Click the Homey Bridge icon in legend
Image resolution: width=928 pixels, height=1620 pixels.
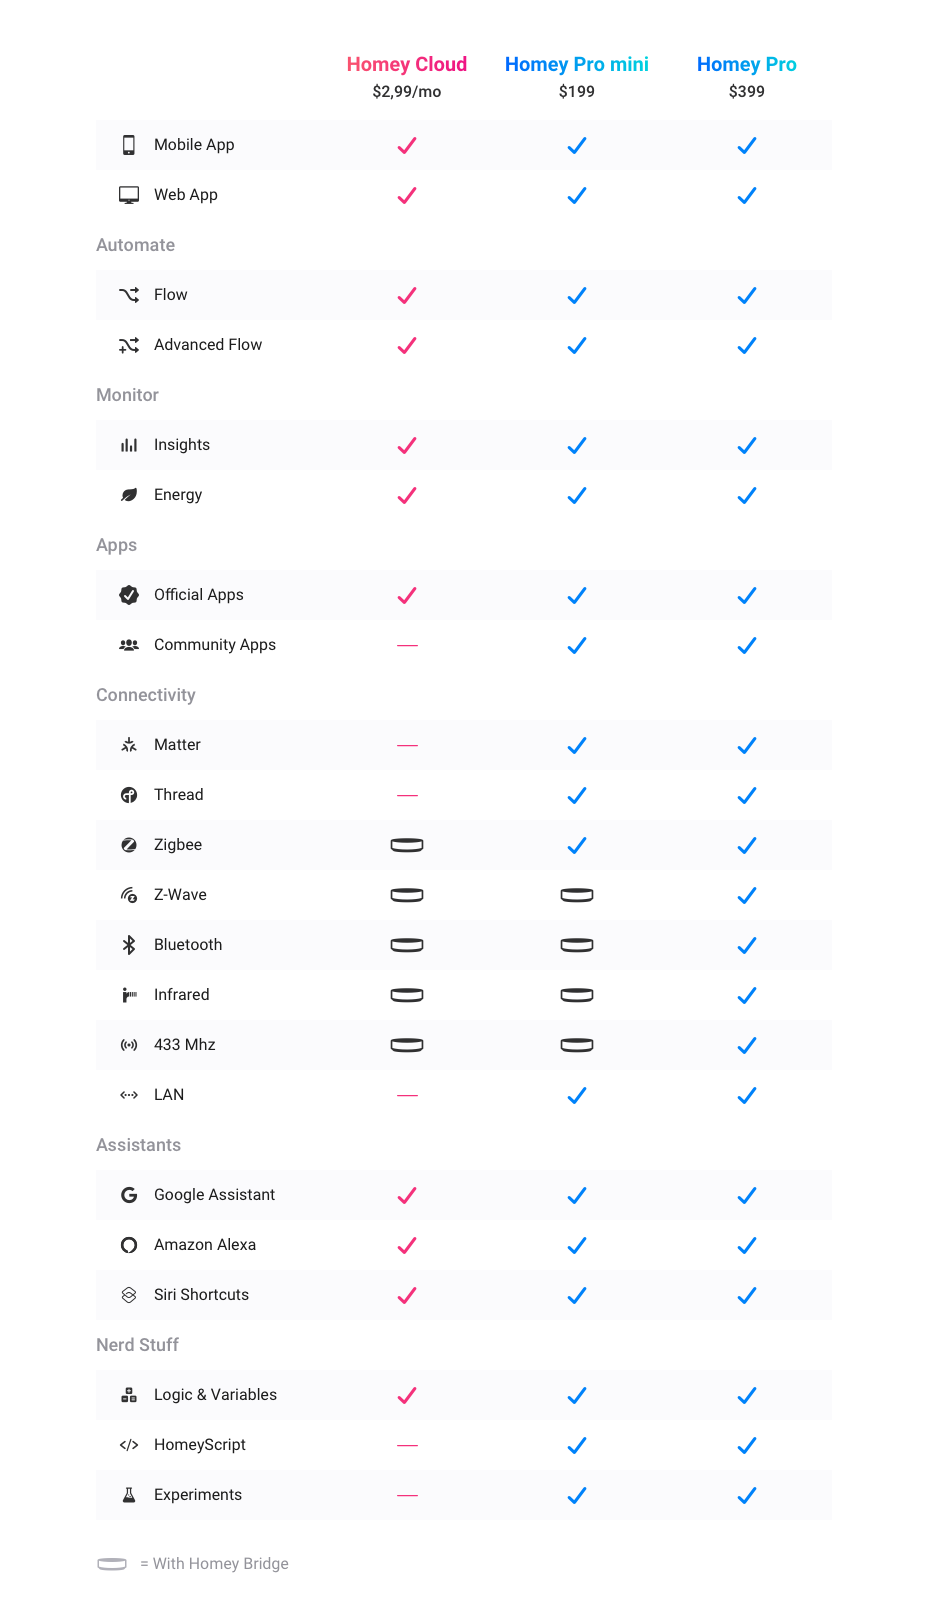coord(112,1564)
